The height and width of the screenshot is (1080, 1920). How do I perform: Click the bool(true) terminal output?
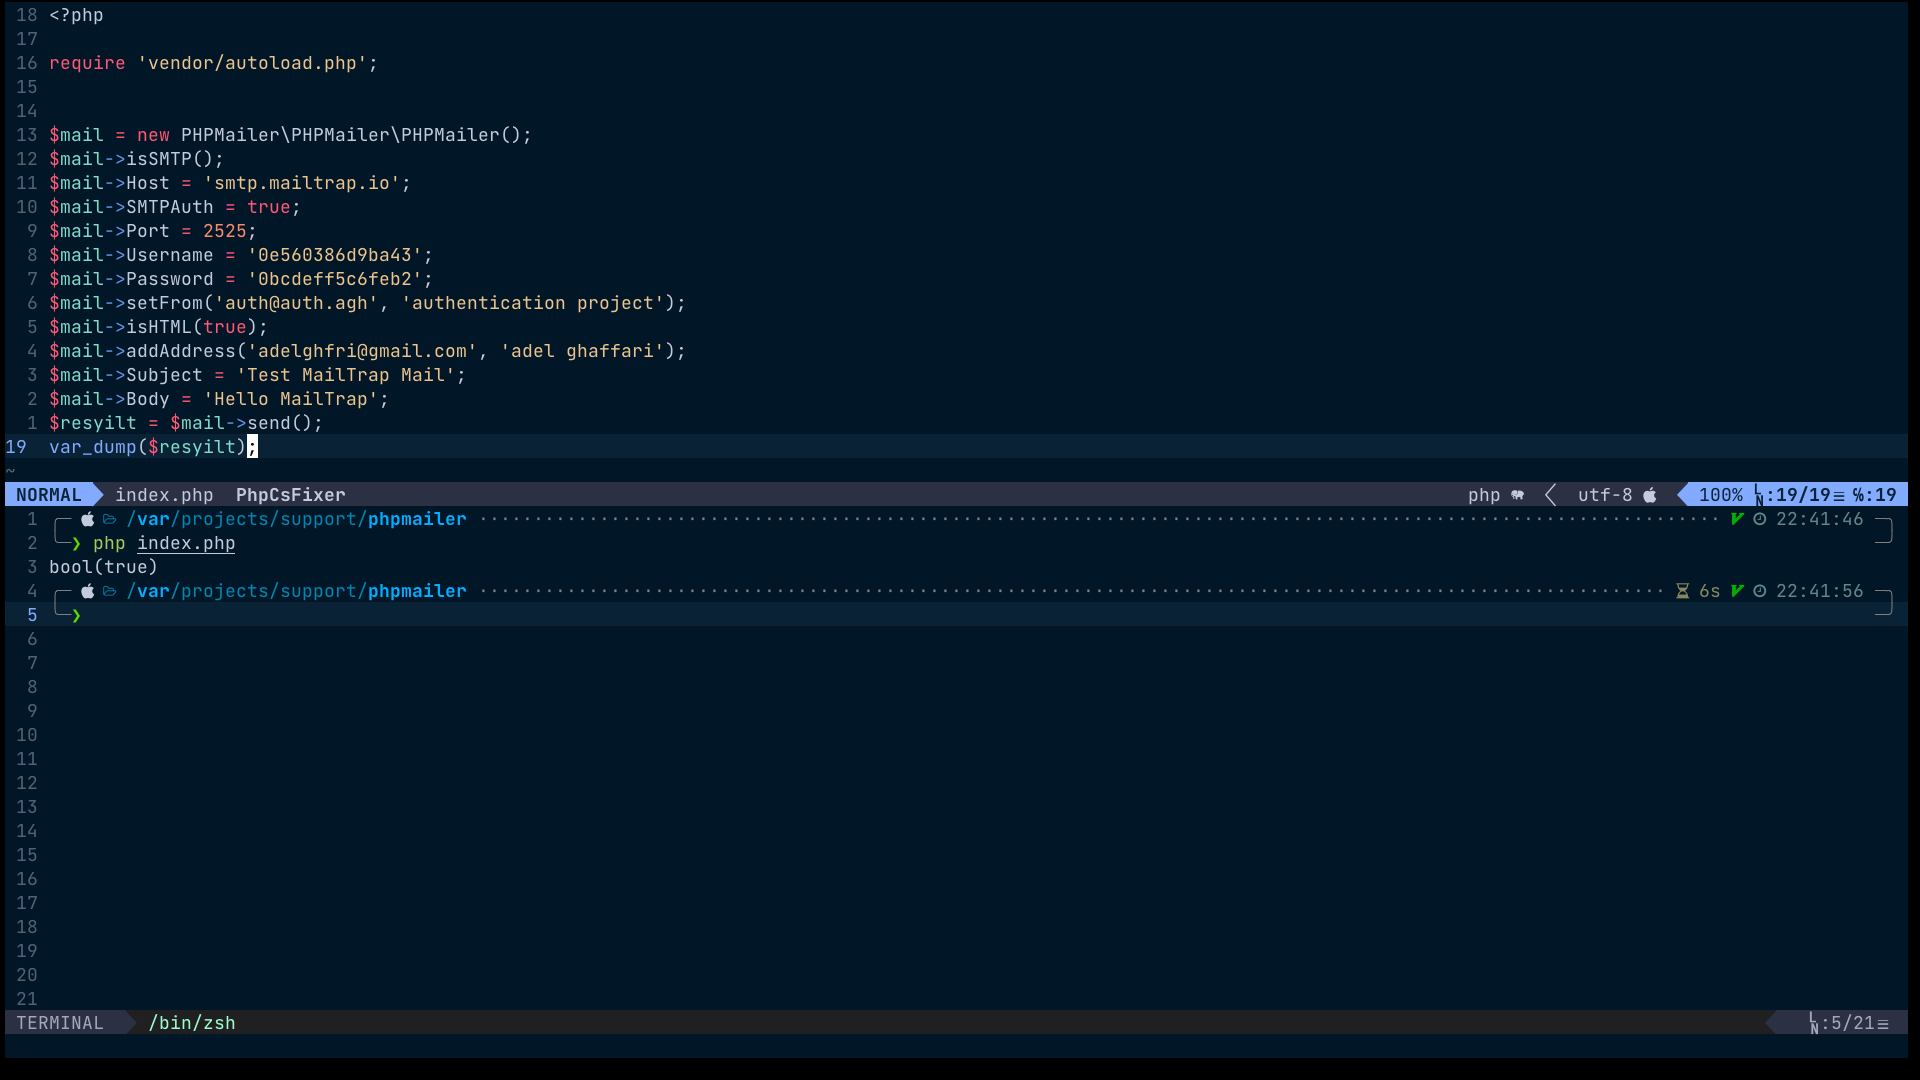click(x=104, y=567)
